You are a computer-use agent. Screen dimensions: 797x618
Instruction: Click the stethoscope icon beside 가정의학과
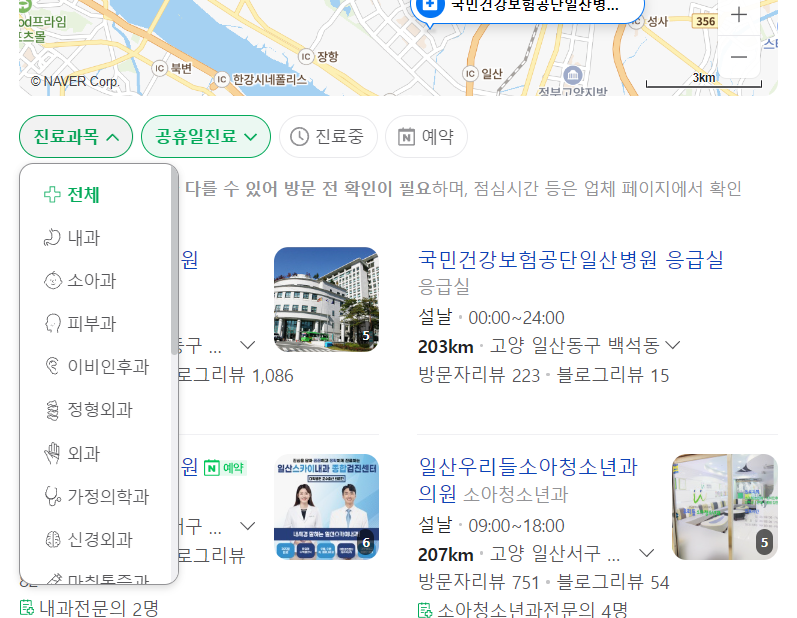(52, 496)
